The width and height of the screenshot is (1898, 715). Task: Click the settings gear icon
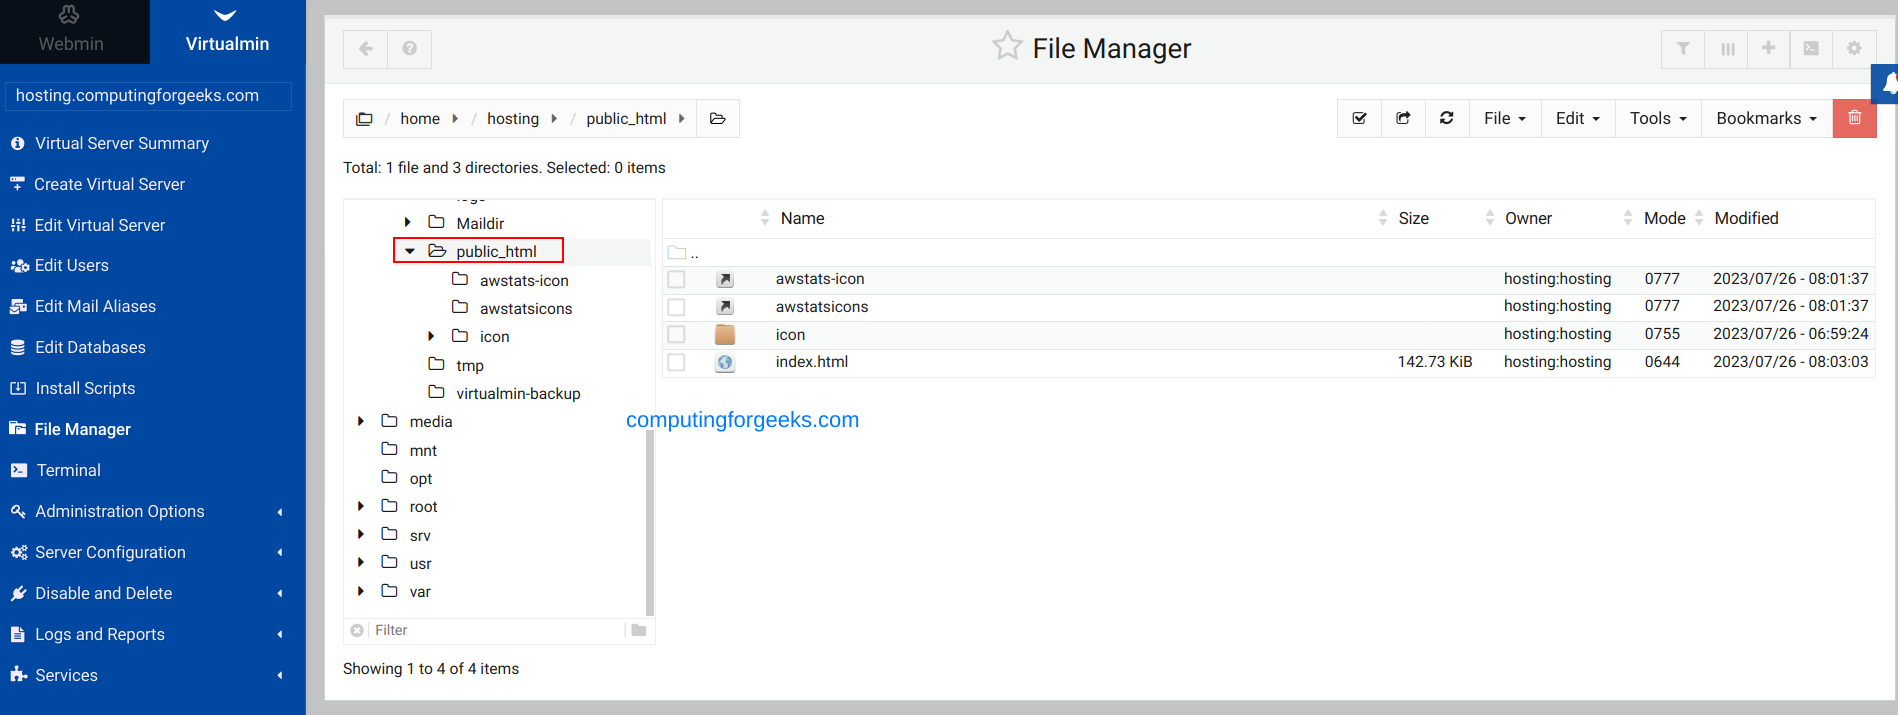click(x=1854, y=48)
